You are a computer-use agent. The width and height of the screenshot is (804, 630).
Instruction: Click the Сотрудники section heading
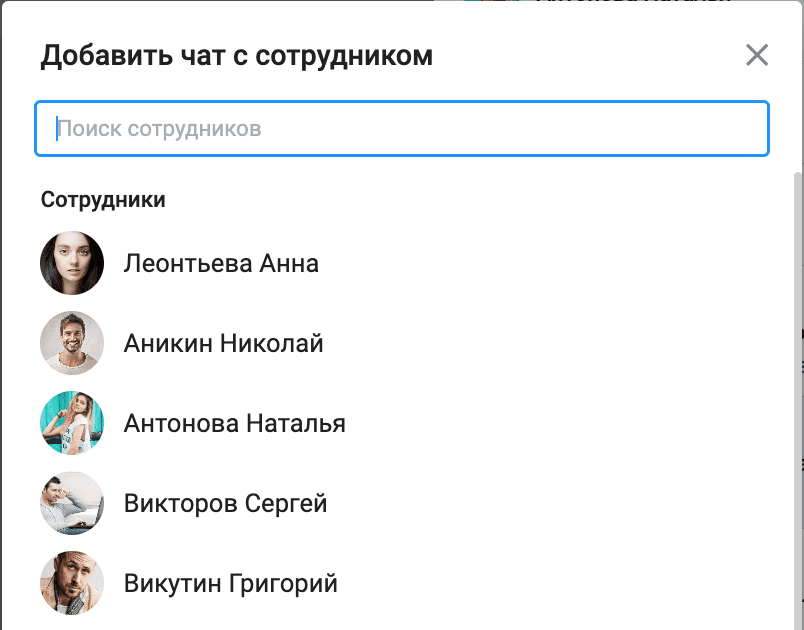tap(103, 200)
